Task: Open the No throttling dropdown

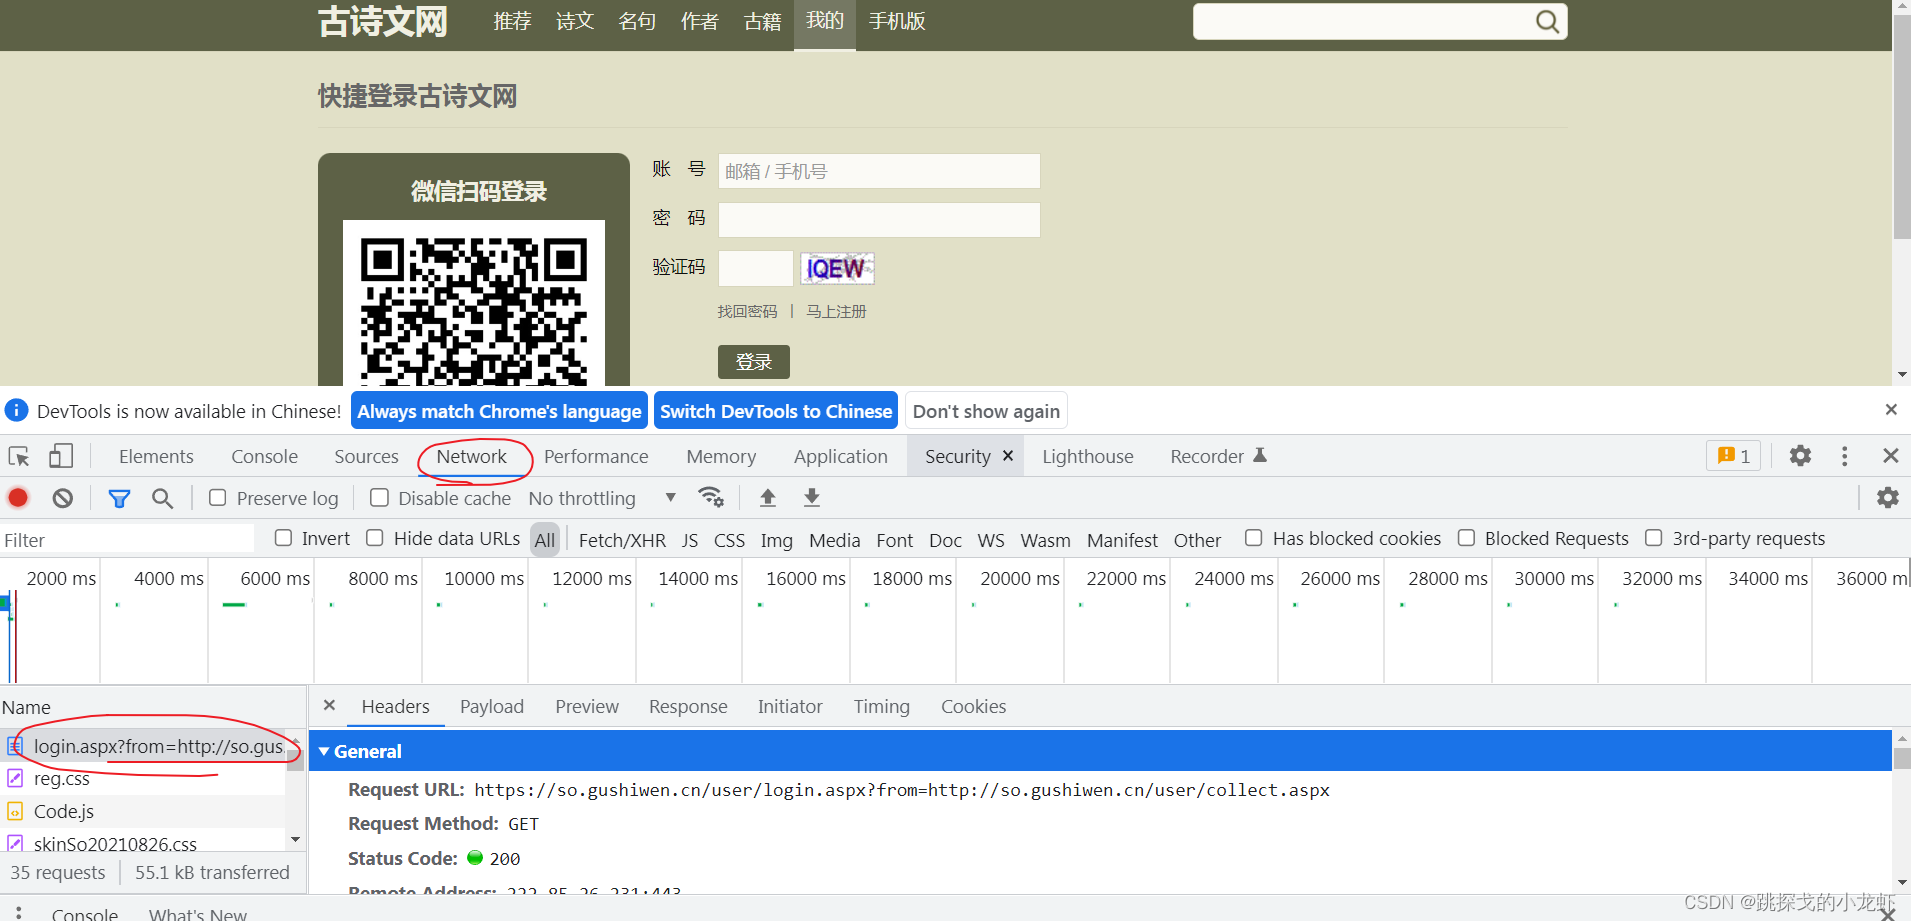Action: 602,498
